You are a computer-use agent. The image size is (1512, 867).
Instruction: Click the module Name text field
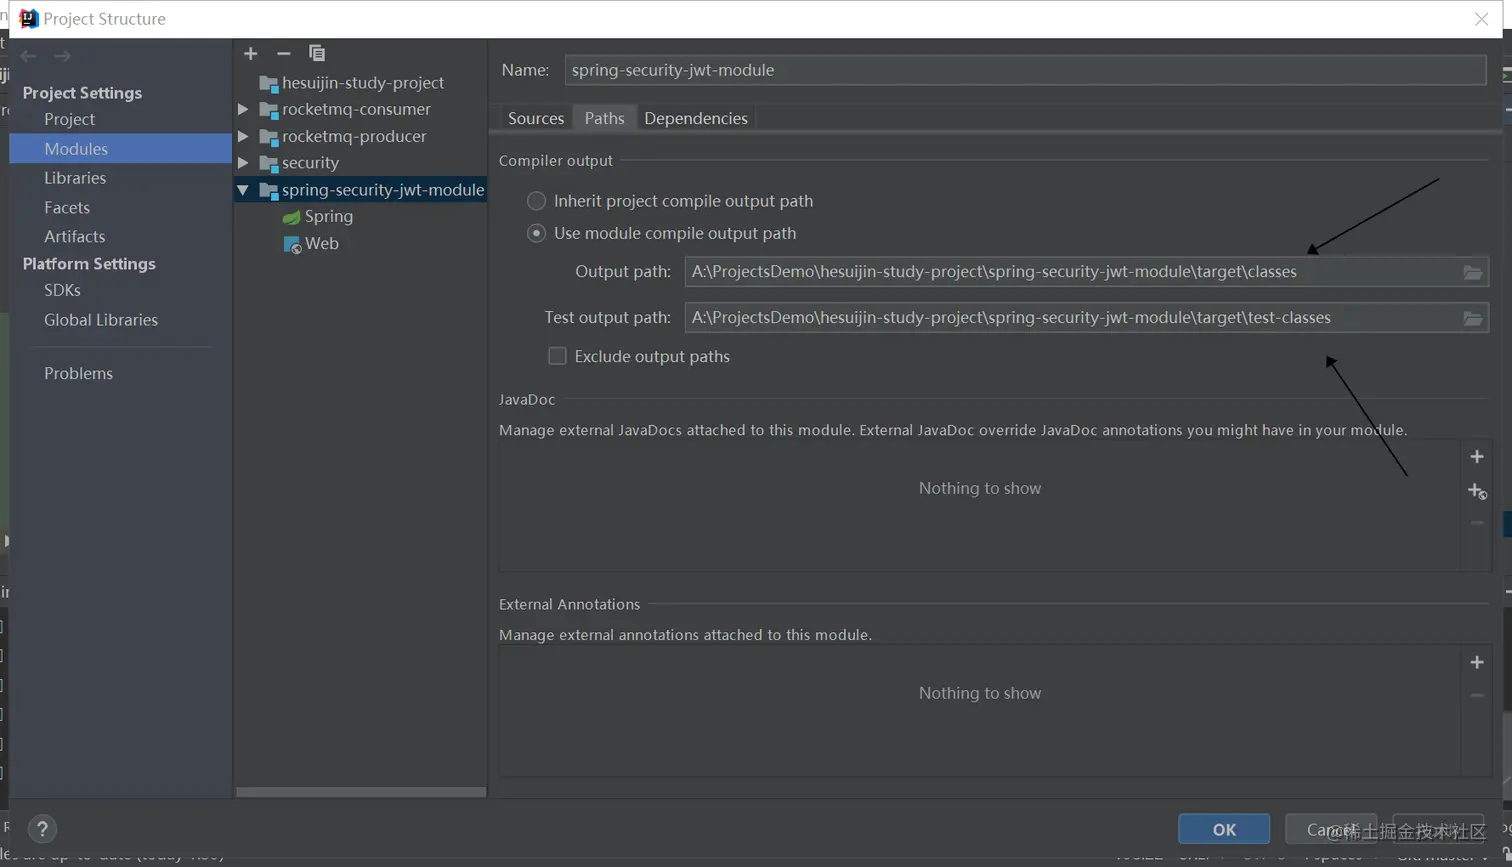click(1025, 70)
